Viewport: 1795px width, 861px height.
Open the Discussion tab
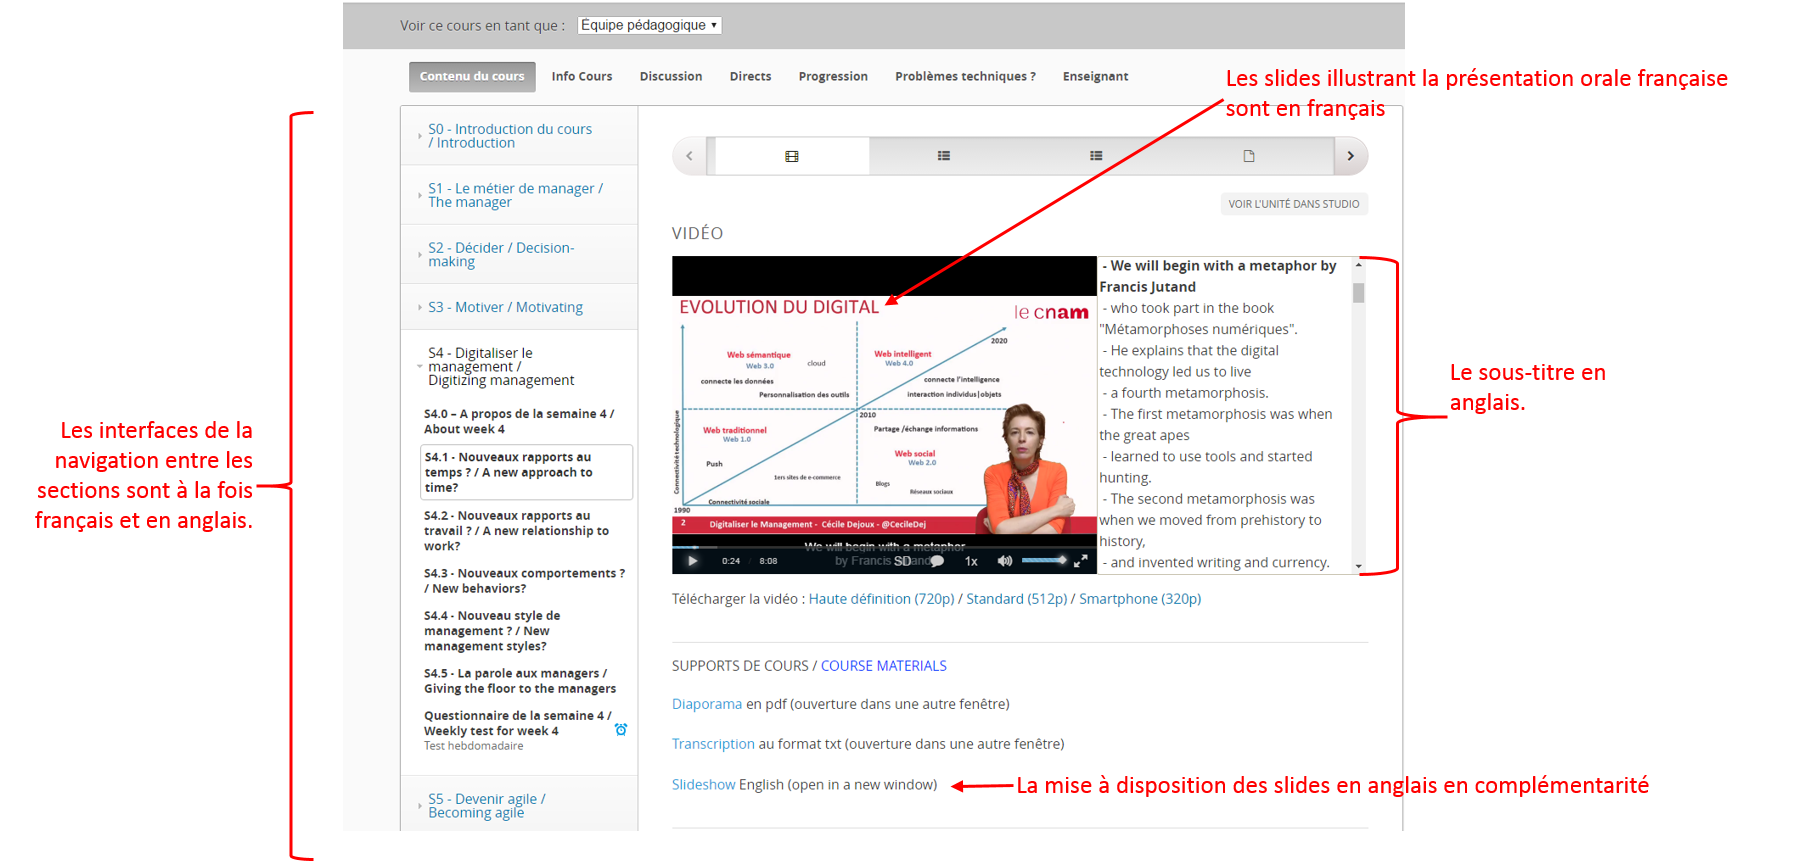671,76
